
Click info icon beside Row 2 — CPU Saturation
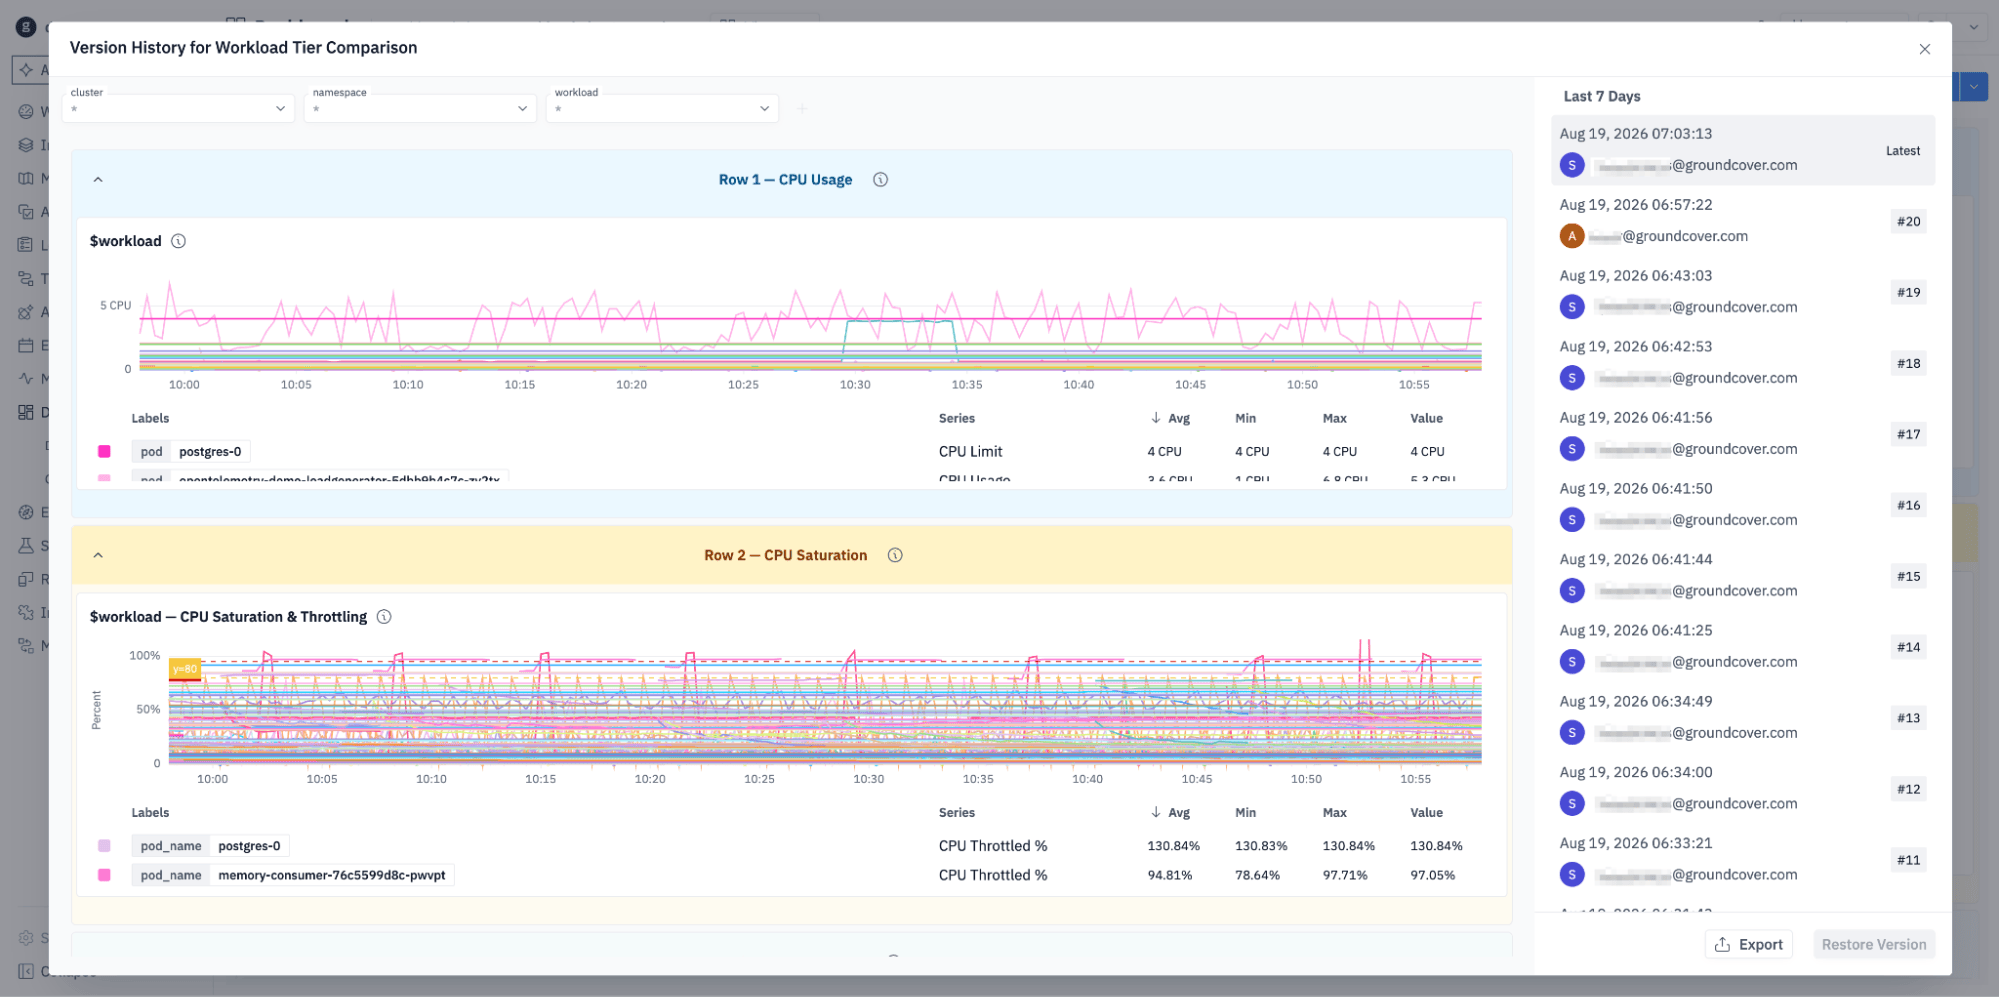coord(895,555)
